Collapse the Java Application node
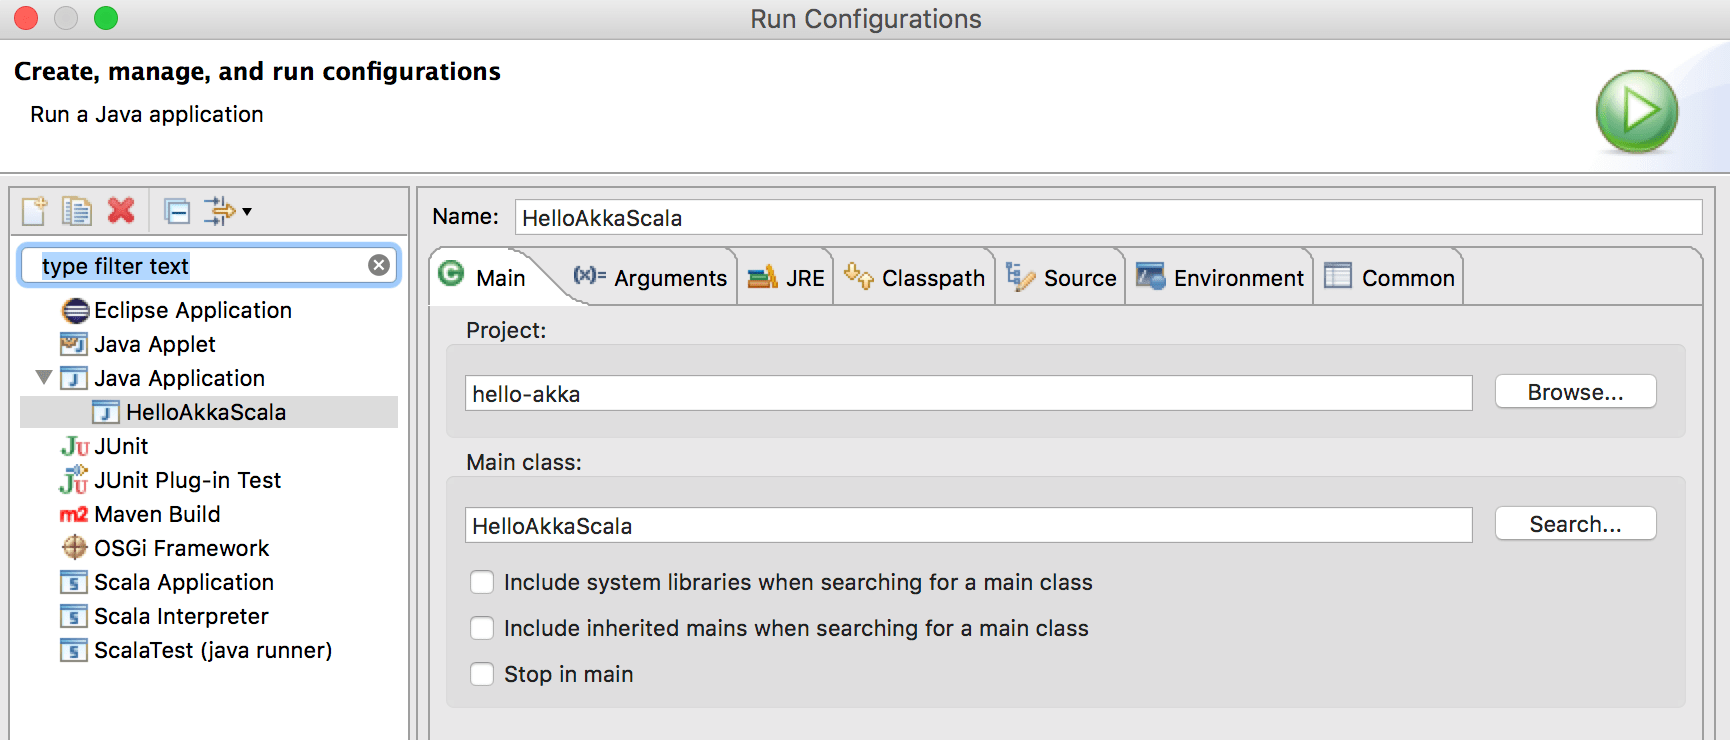The image size is (1730, 740). coord(43,377)
